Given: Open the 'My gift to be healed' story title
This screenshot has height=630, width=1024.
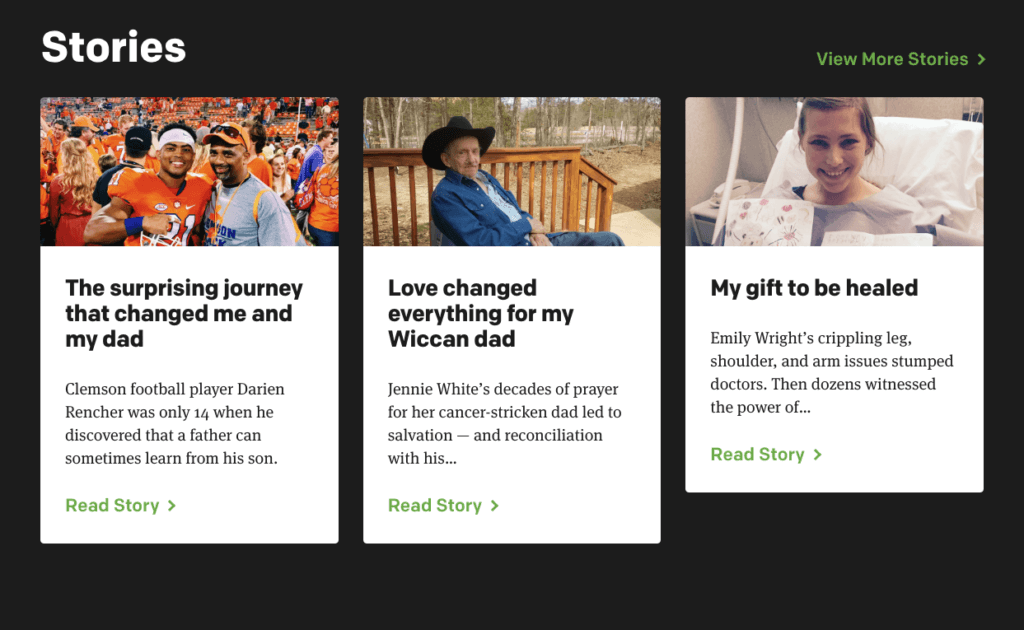Looking at the screenshot, I should coord(813,287).
